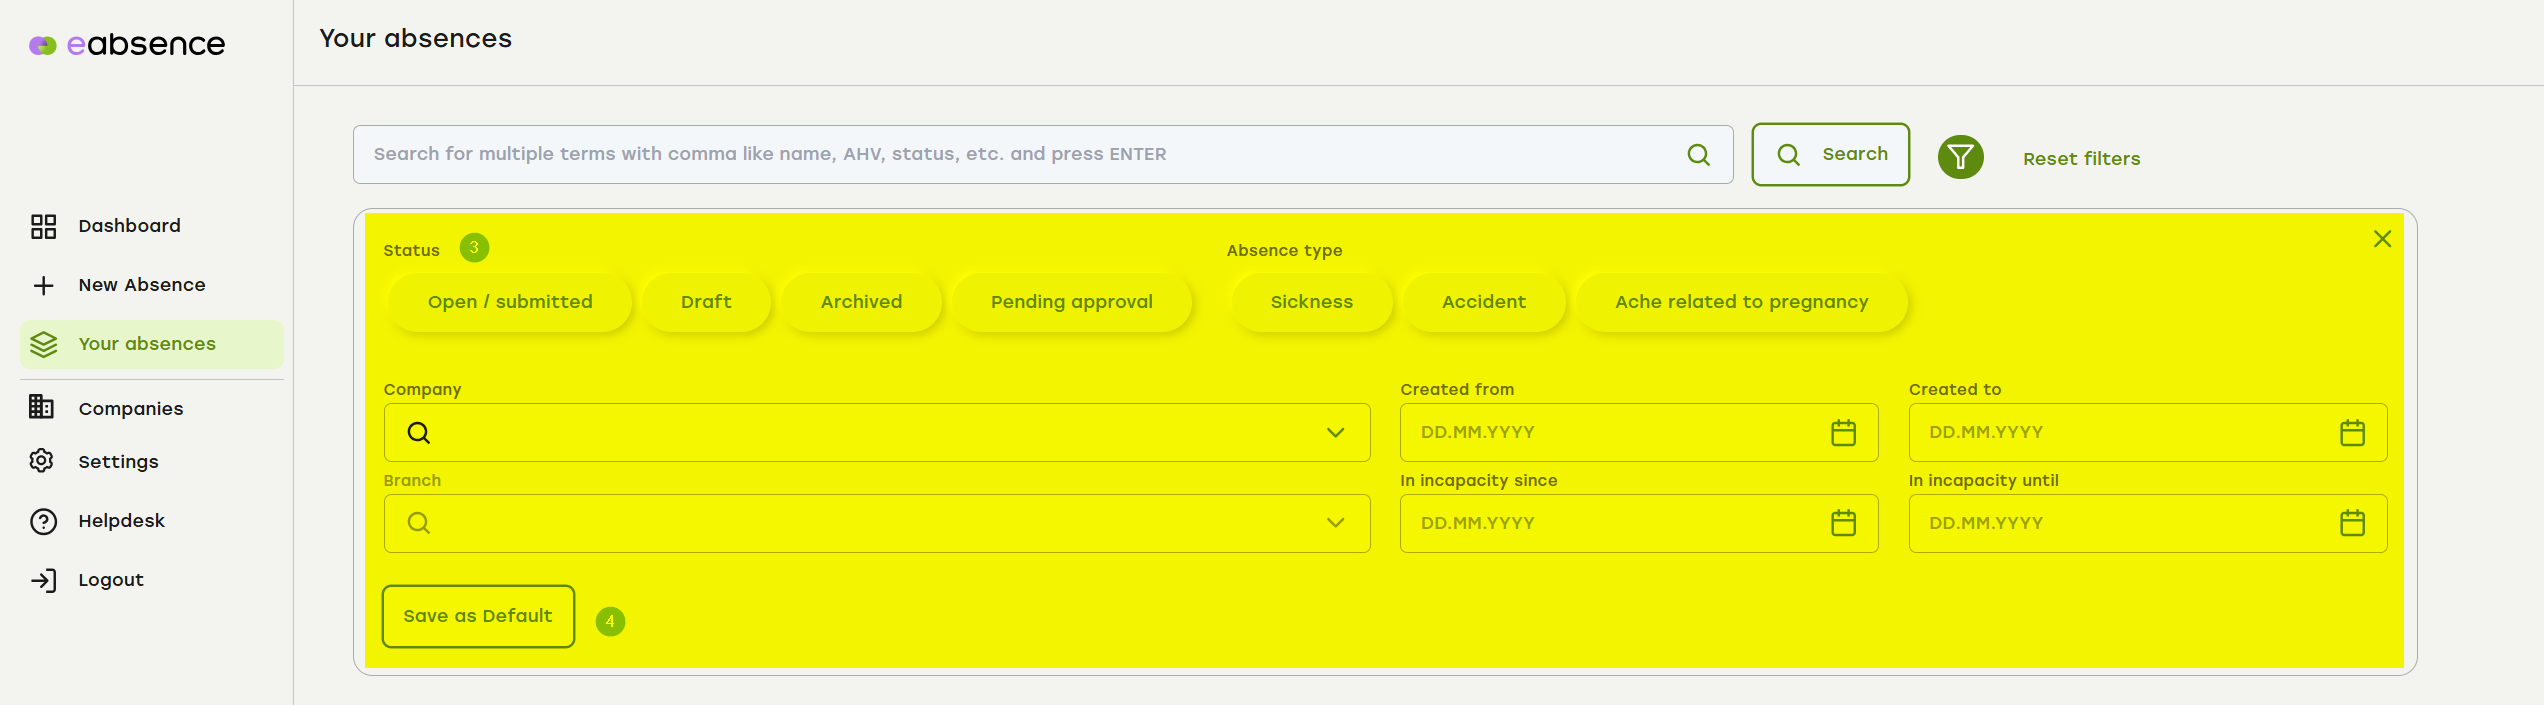Open calendar for In incapacity since
This screenshot has width=2544, height=705.
pos(1843,523)
